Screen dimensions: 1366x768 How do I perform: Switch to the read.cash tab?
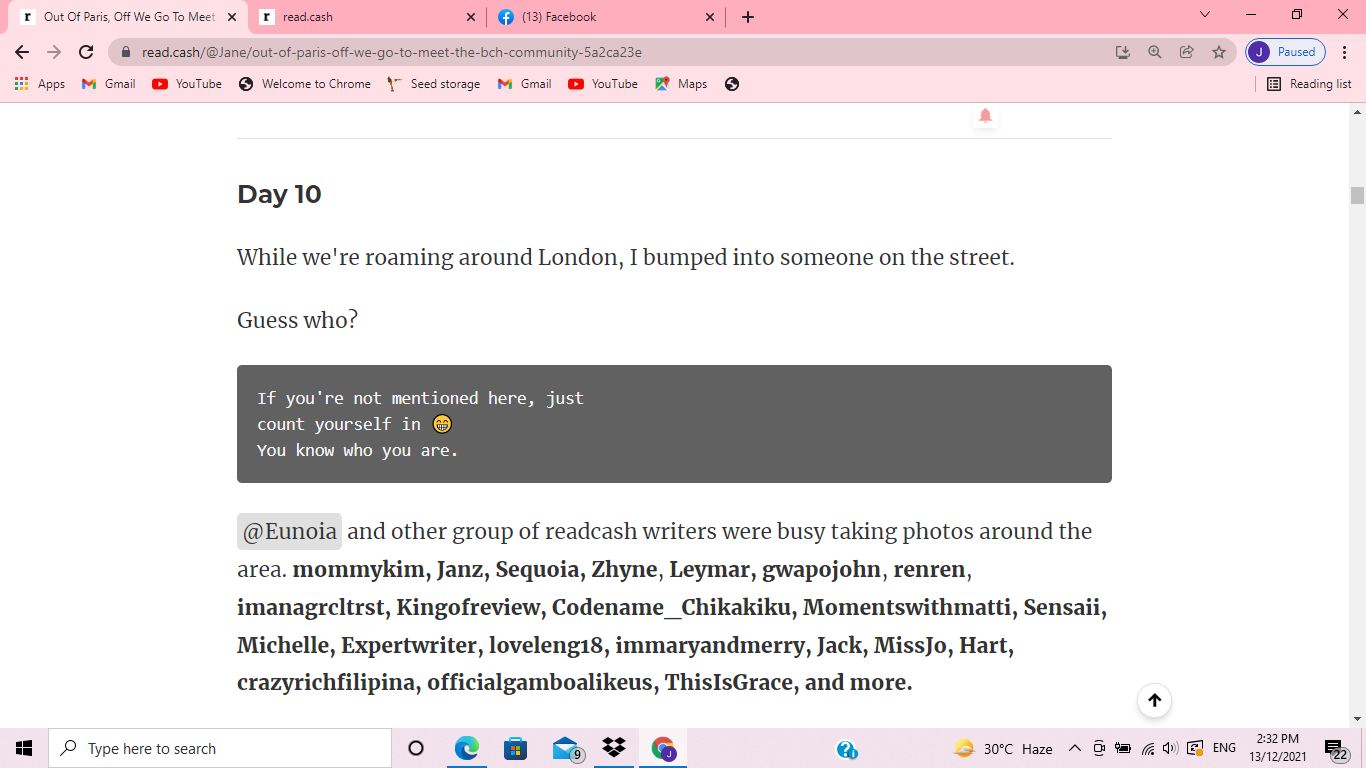[x=366, y=17]
